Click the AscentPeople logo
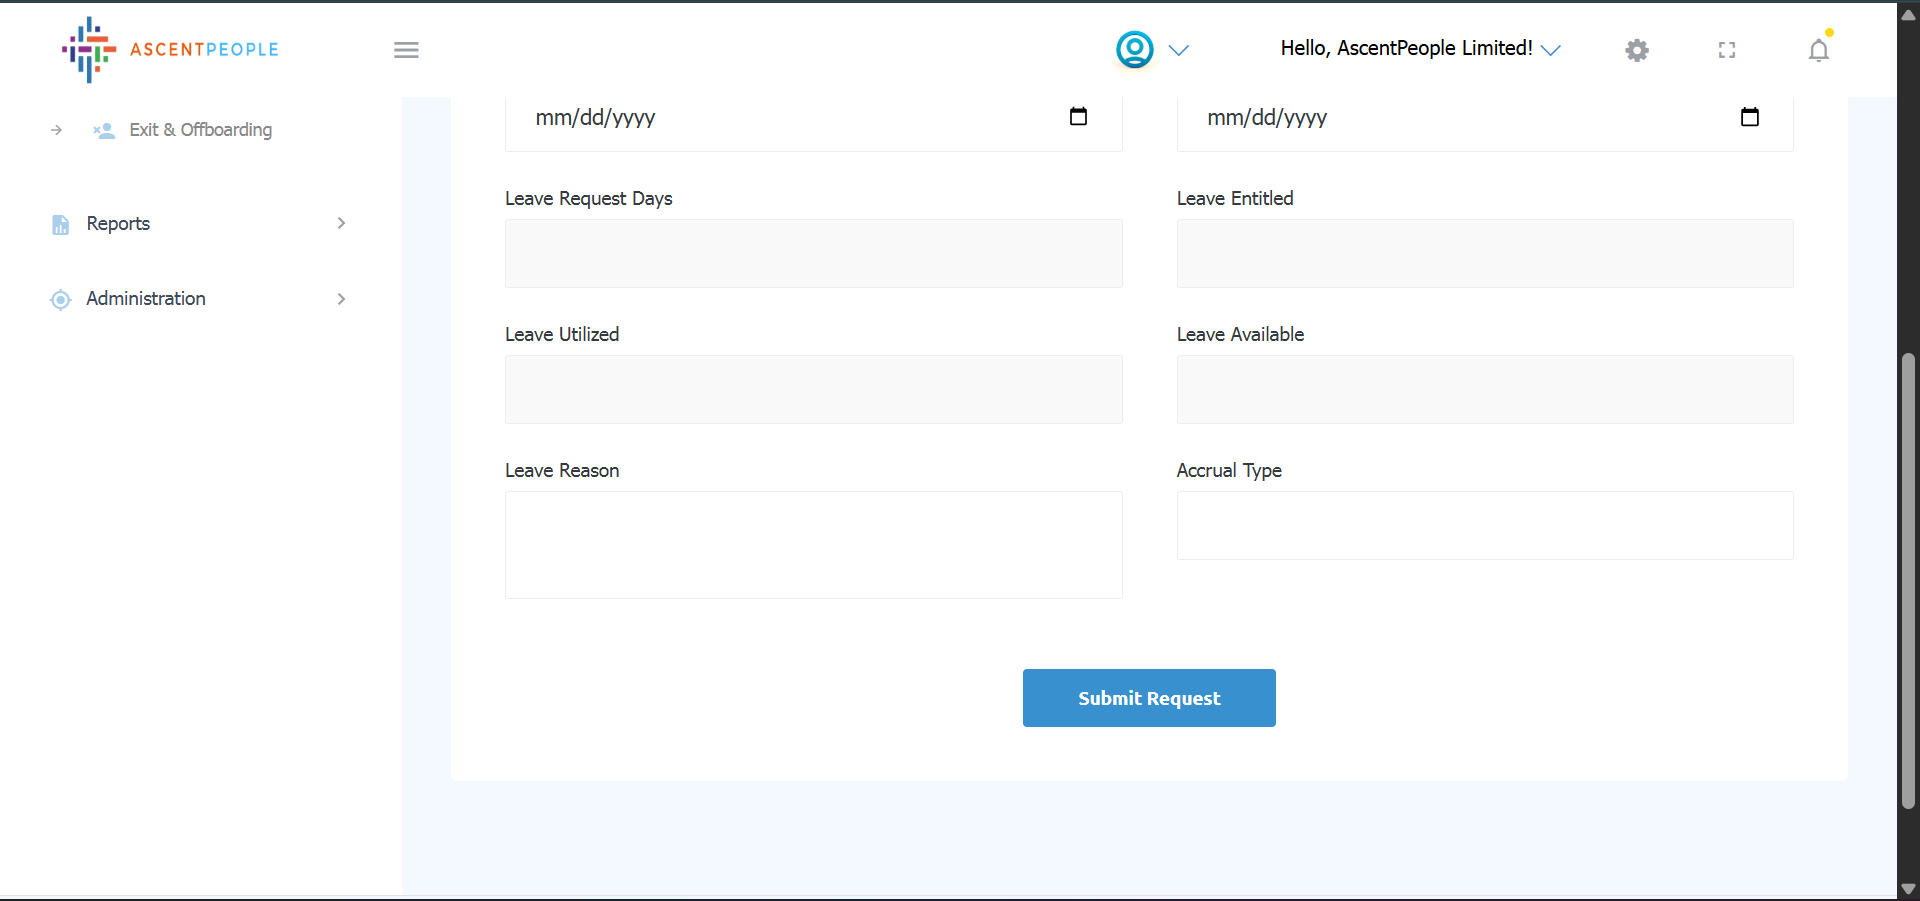This screenshot has width=1920, height=901. [170, 49]
